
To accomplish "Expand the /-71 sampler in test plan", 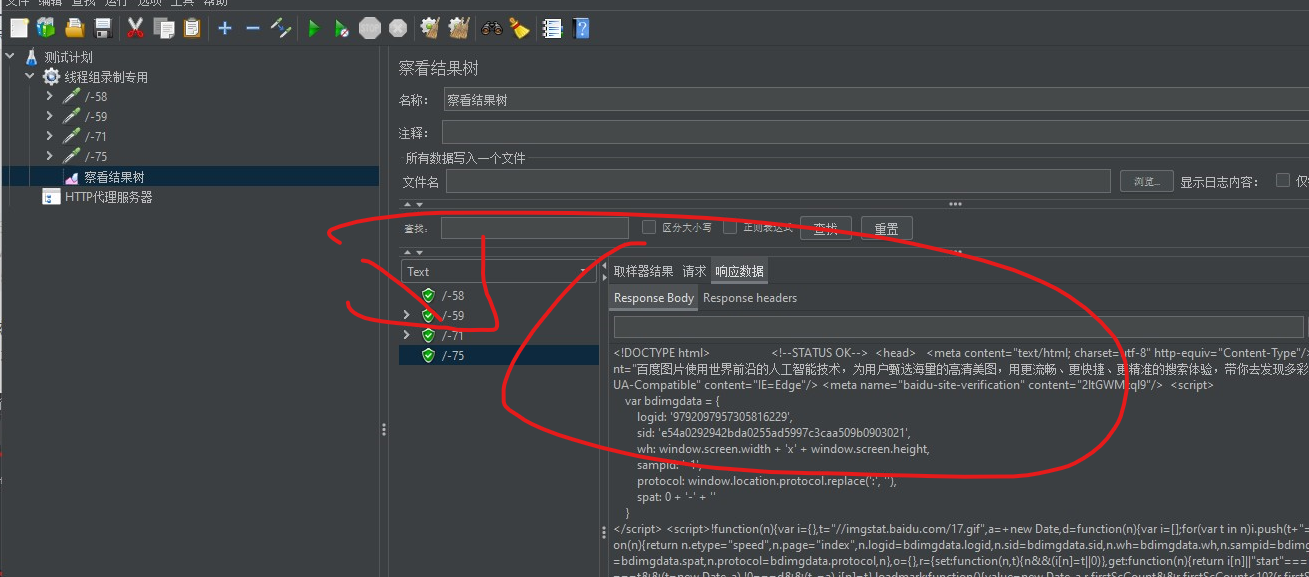I will pos(50,136).
